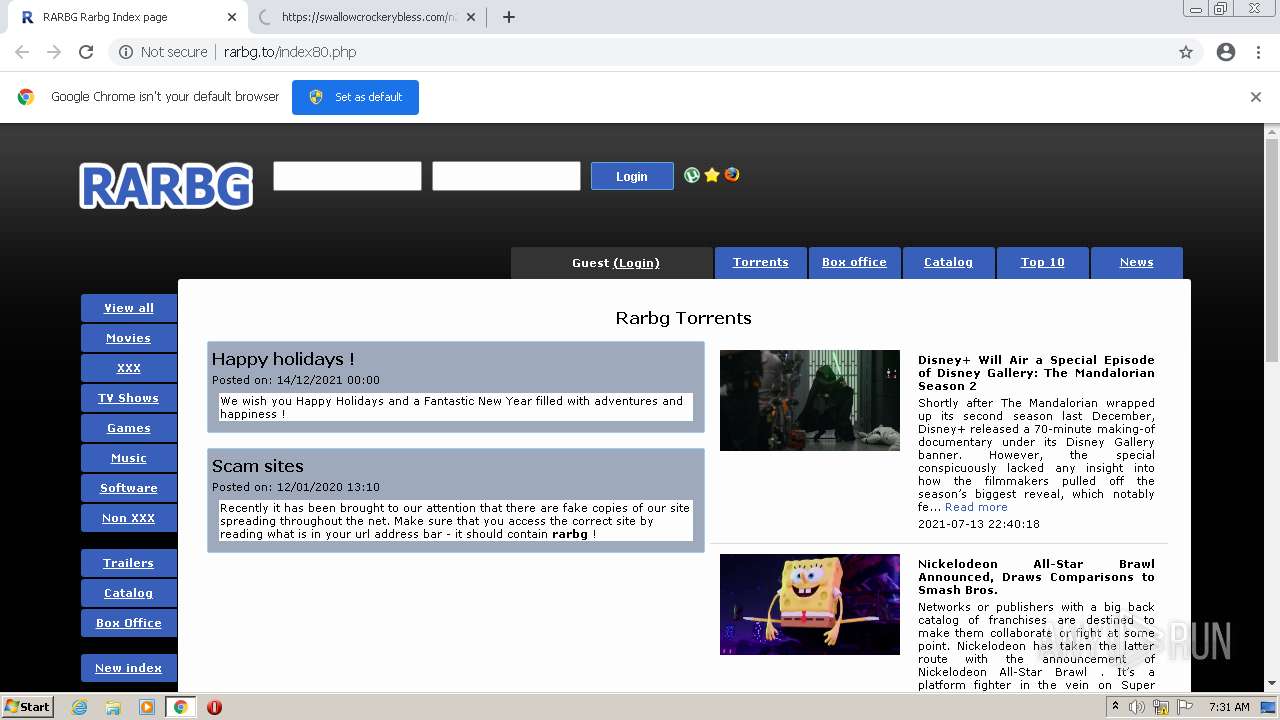The image size is (1280, 720).
Task: Click the scrollbar down arrow
Action: 1272,684
